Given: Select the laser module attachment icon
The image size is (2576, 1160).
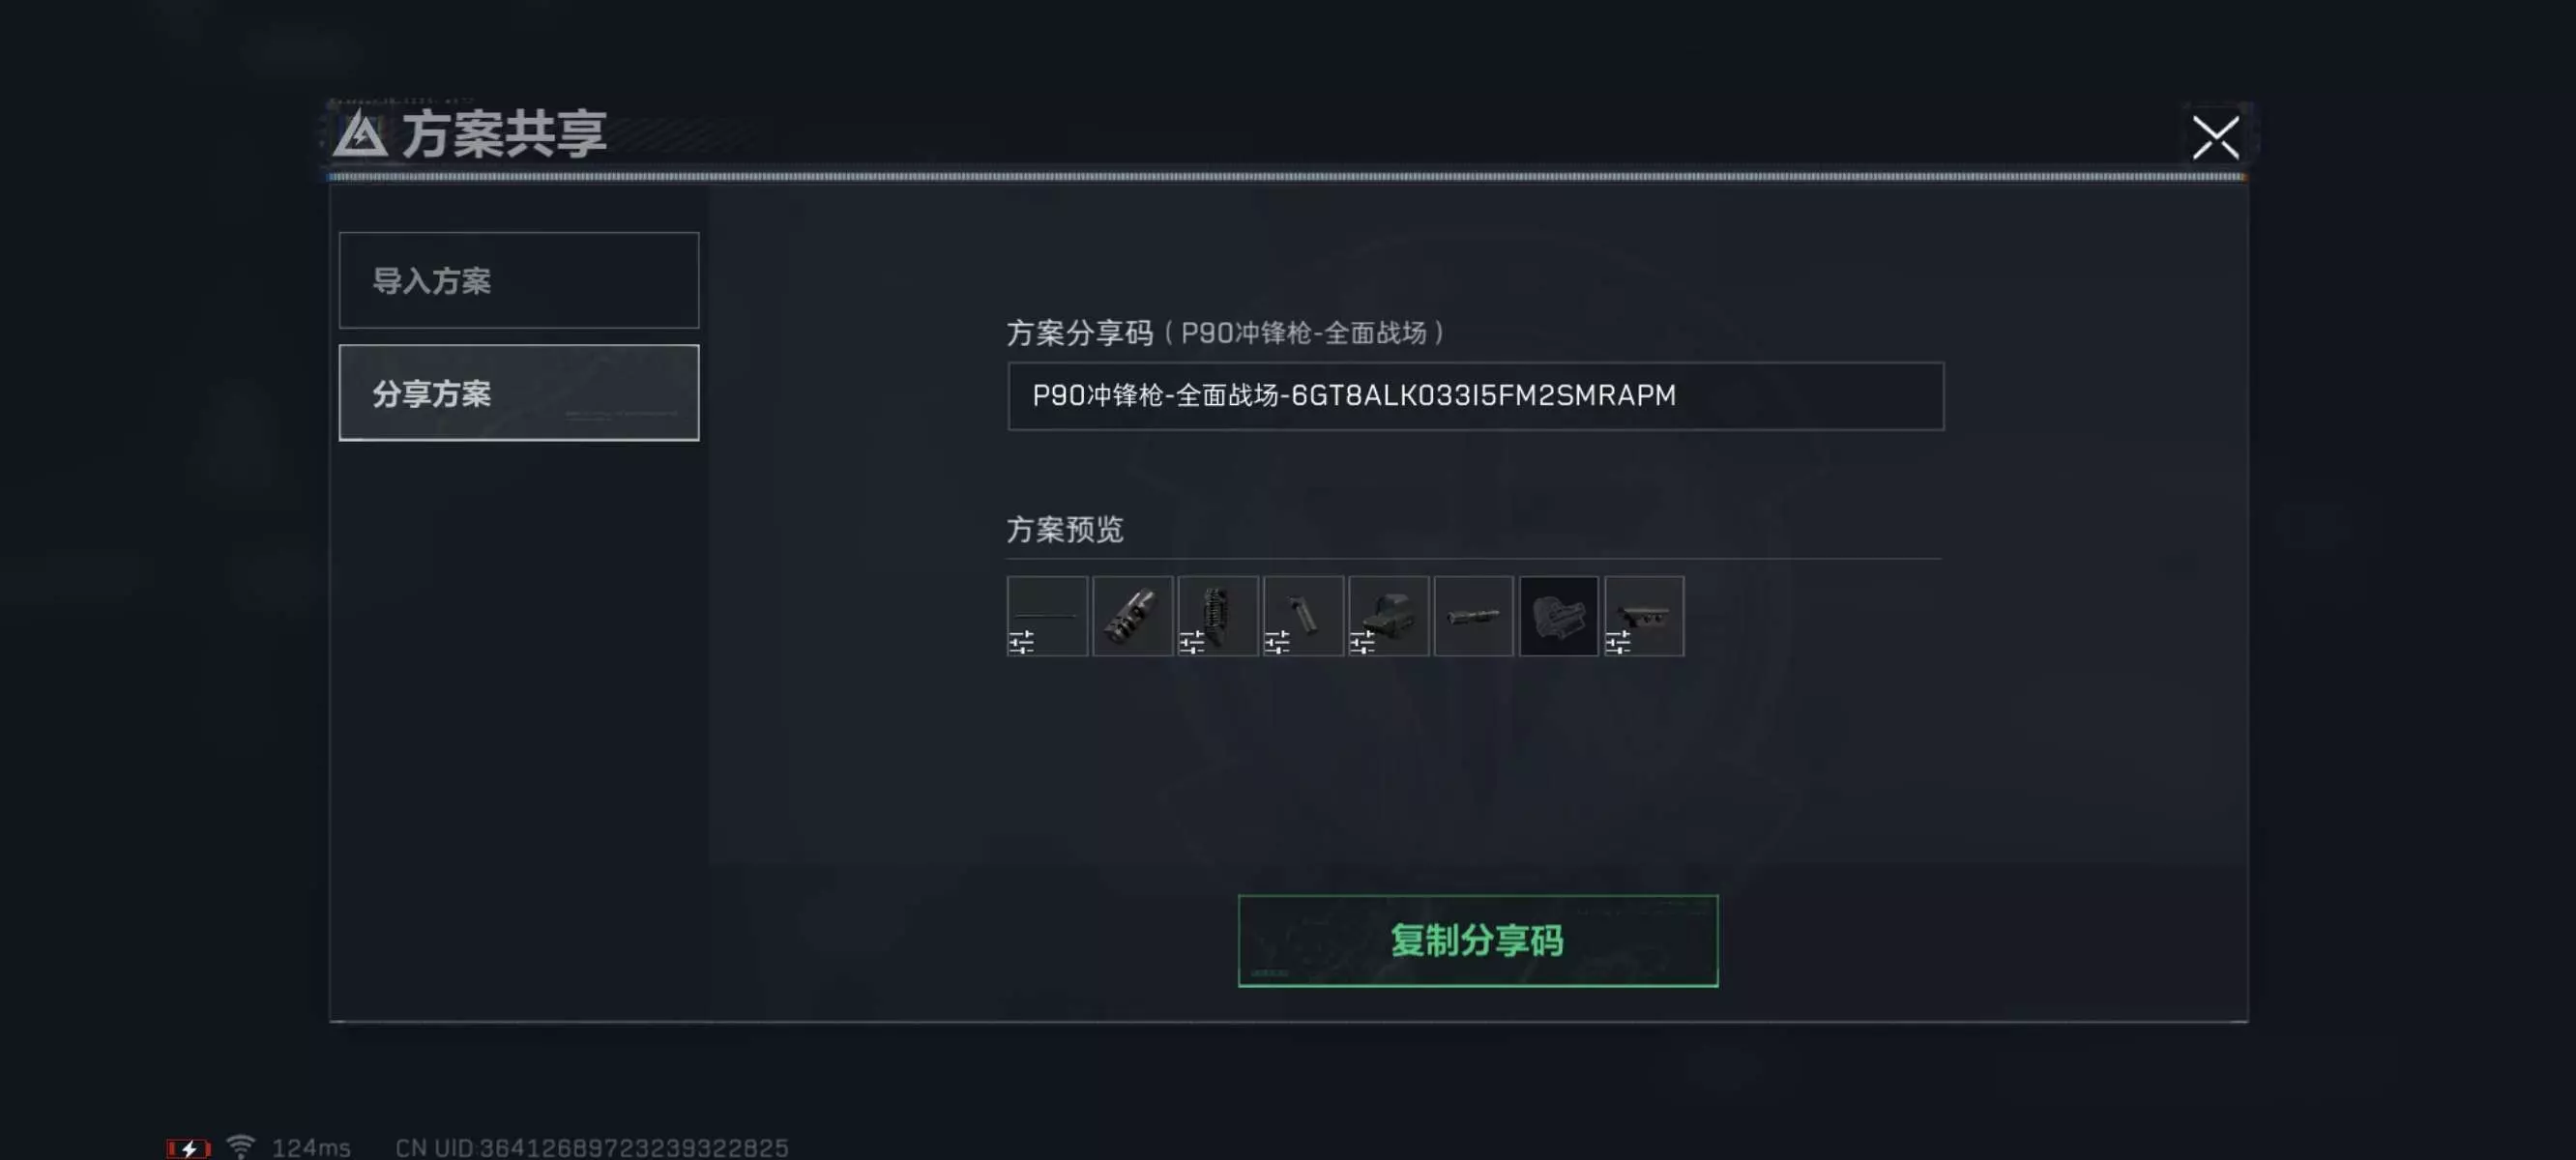Looking at the screenshot, I should click(1473, 616).
